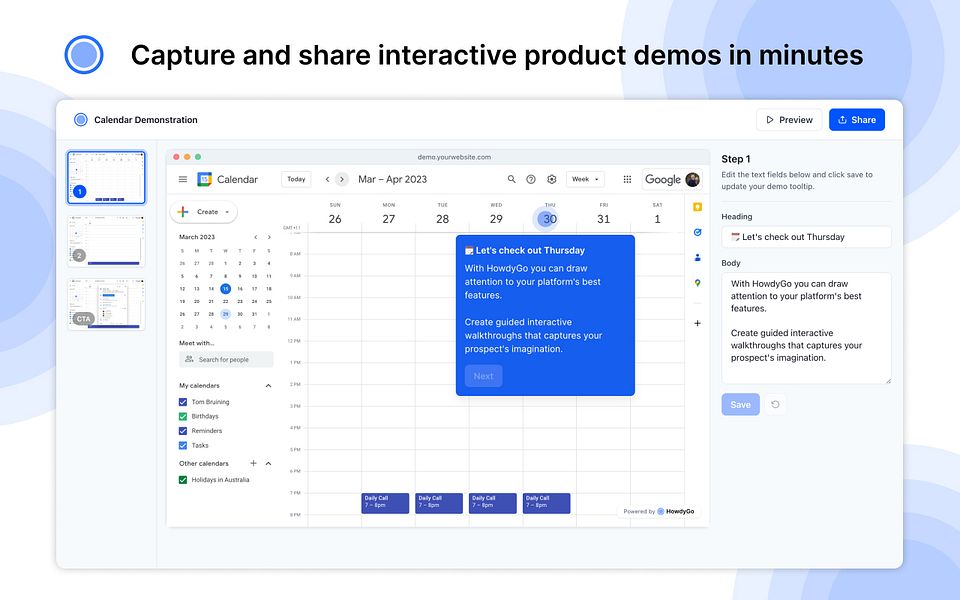Select the CTA slide thumbnail

pyautogui.click(x=107, y=304)
